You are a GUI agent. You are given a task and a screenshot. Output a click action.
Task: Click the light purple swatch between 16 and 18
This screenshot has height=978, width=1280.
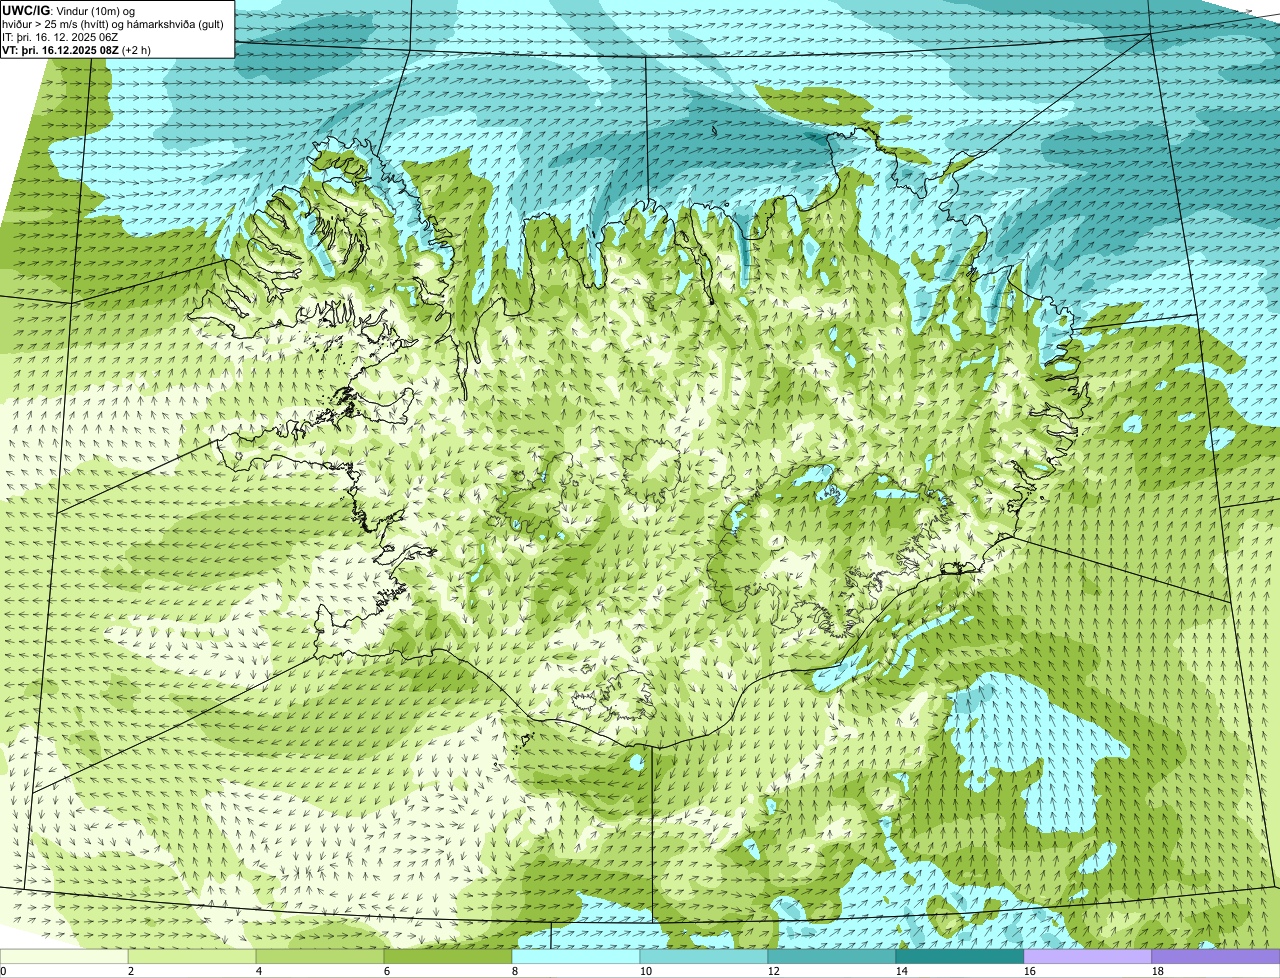pos(1088,957)
